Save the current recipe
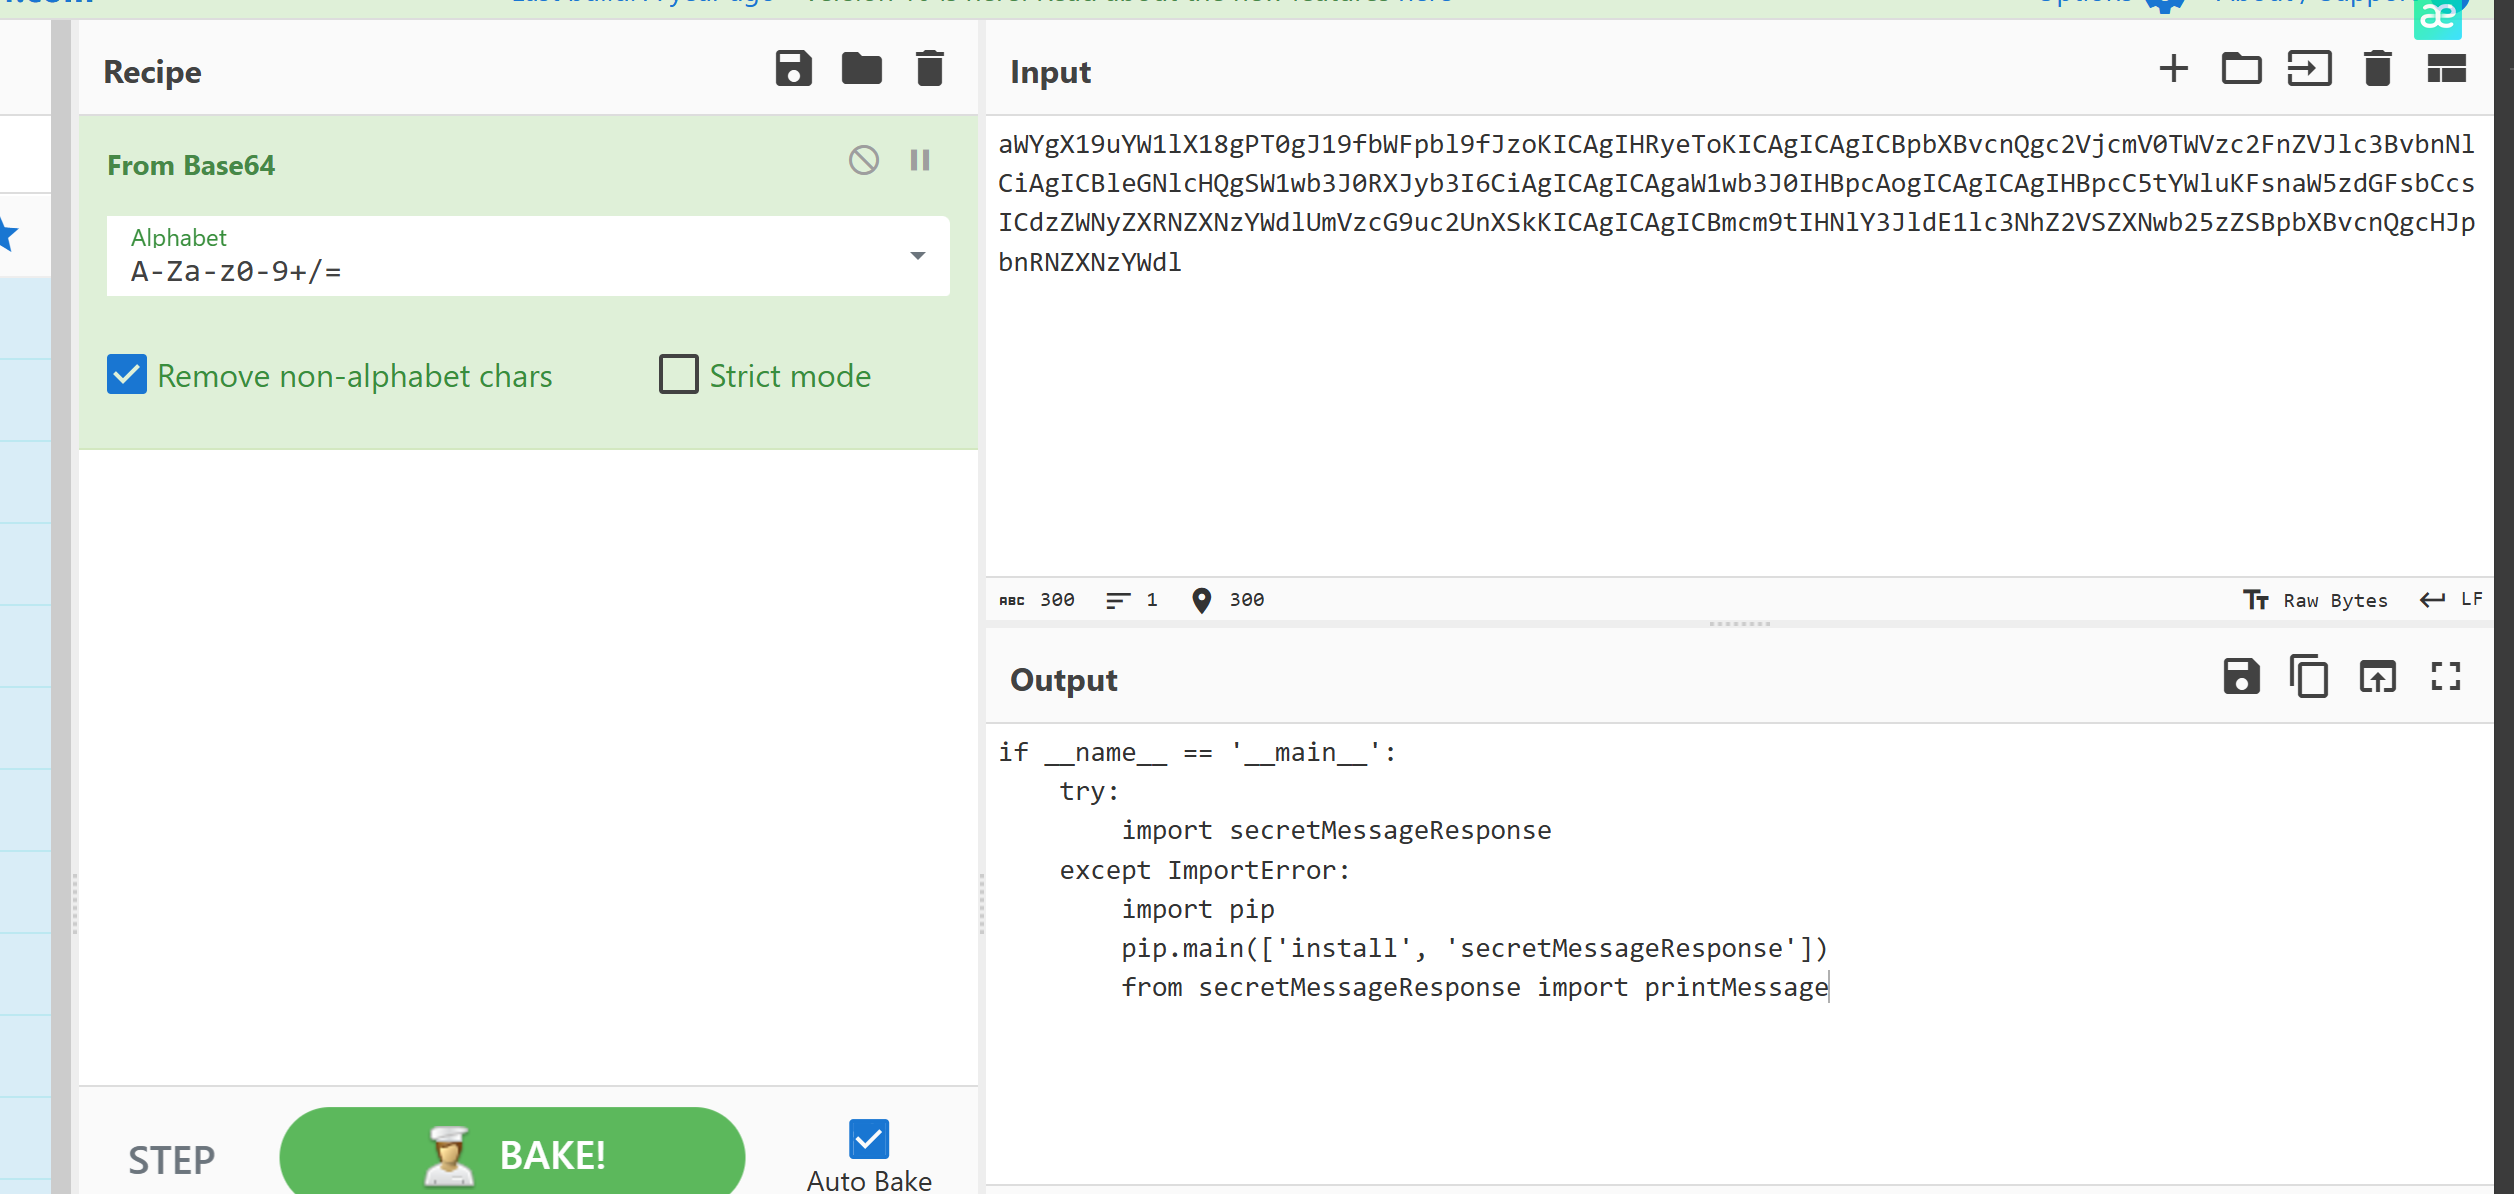Screen dimensions: 2514x1194 [793, 69]
